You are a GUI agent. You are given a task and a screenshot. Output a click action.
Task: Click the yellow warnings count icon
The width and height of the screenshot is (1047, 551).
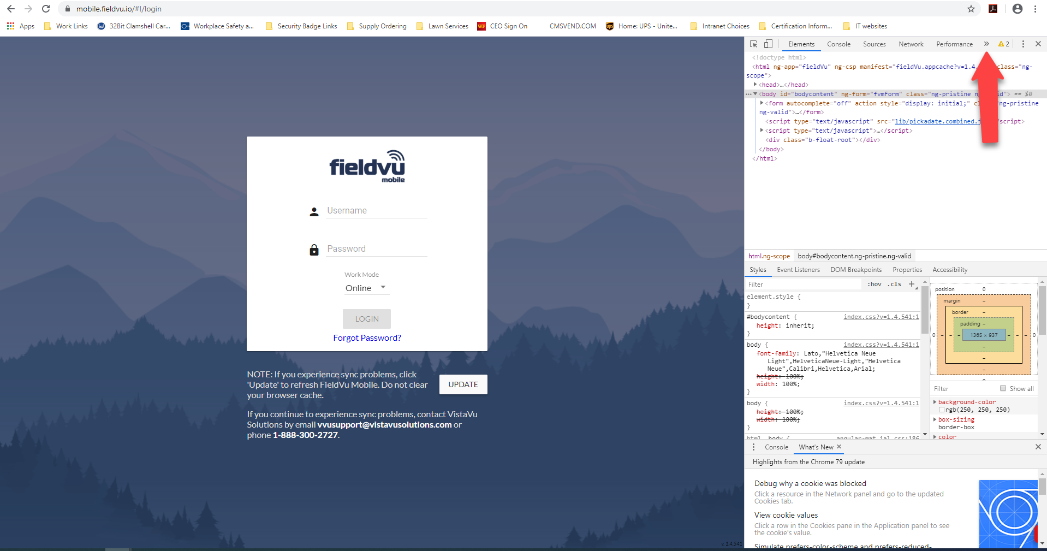tap(1004, 44)
